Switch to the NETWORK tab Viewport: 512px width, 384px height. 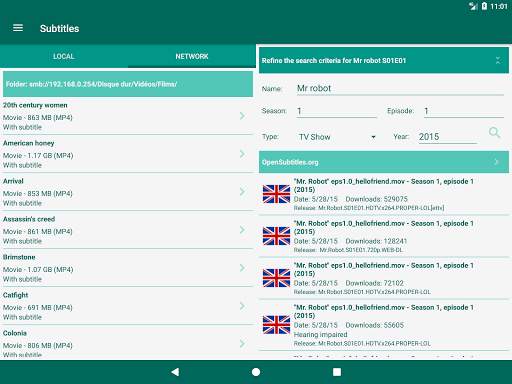pyautogui.click(x=192, y=56)
